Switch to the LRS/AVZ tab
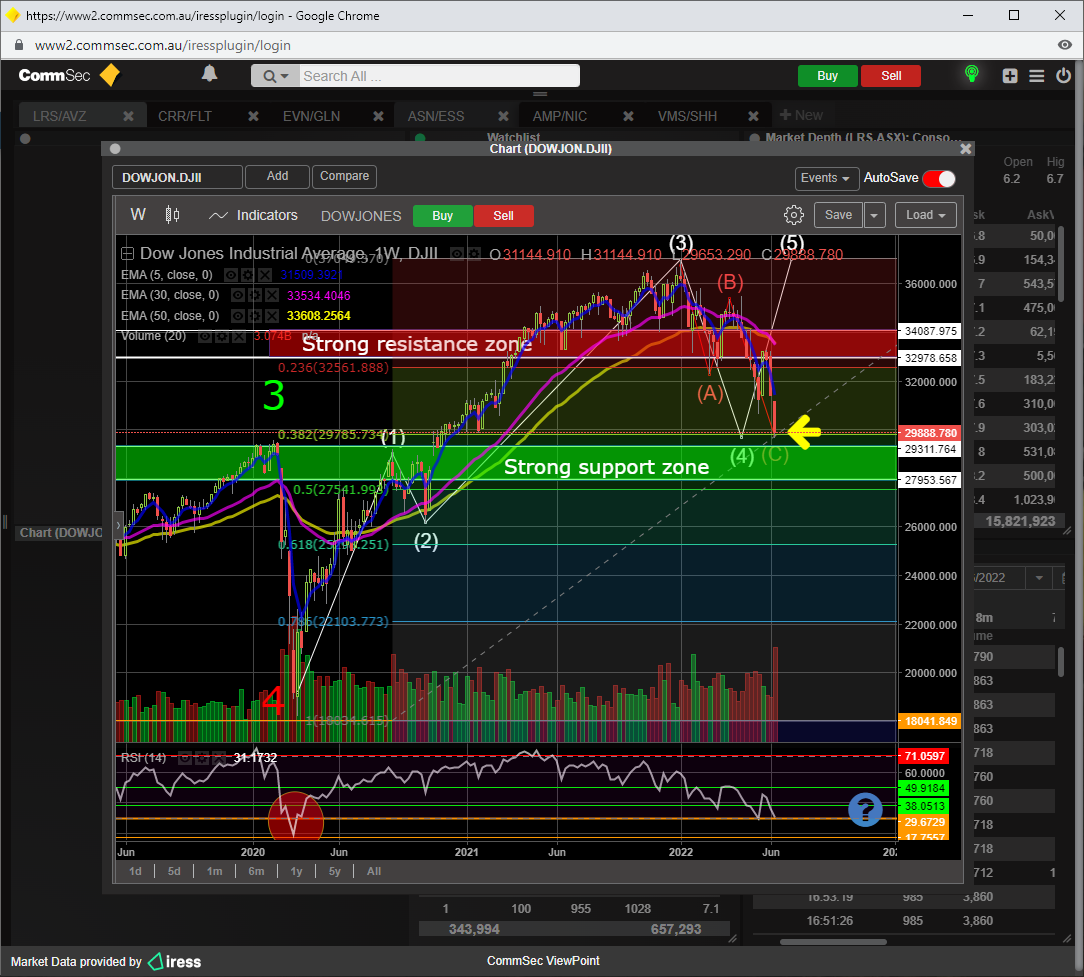 pyautogui.click(x=60, y=116)
